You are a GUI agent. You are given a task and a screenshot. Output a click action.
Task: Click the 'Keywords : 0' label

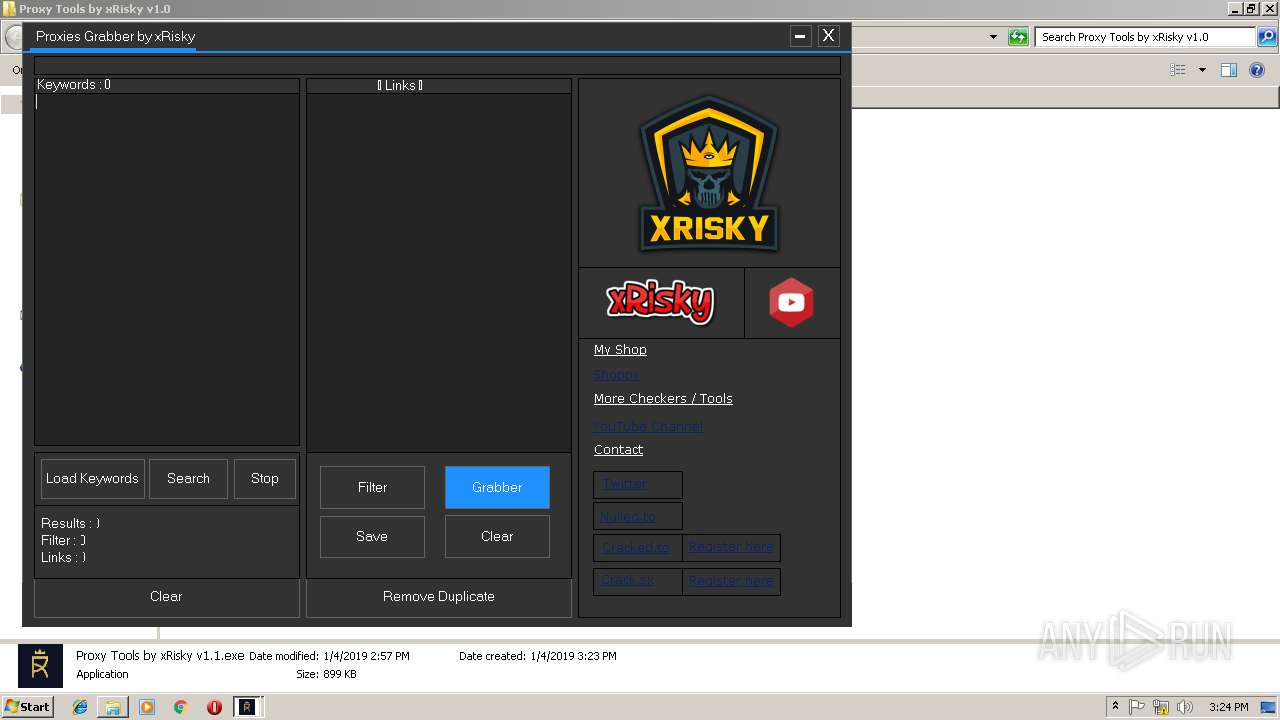tap(74, 85)
